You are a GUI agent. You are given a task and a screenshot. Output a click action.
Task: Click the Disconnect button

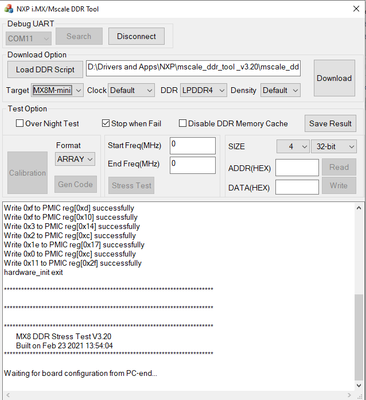click(136, 36)
